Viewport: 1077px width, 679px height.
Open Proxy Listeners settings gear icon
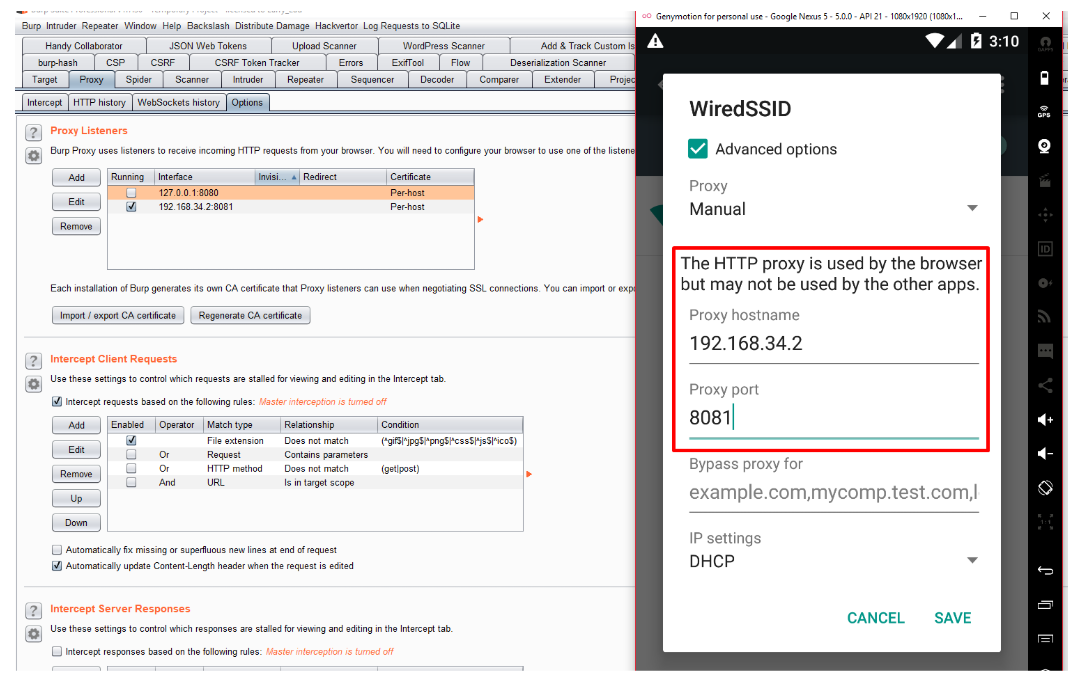point(33,156)
